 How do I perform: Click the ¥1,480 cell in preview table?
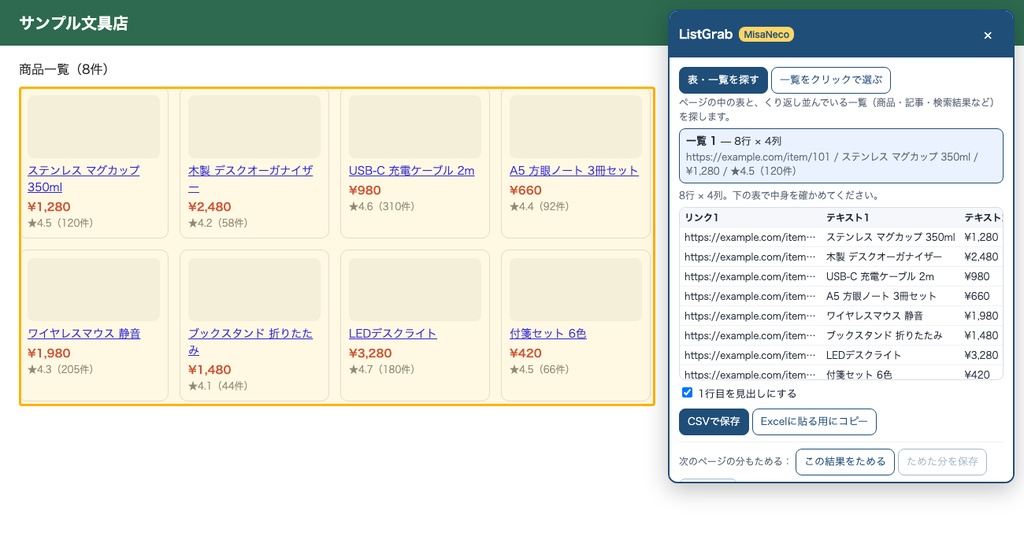[981, 335]
